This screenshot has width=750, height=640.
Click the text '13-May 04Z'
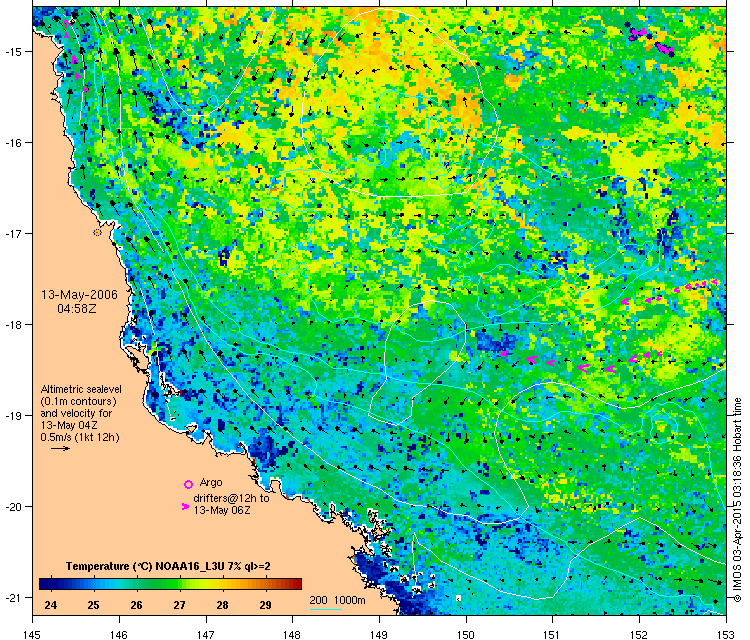tap(69, 425)
